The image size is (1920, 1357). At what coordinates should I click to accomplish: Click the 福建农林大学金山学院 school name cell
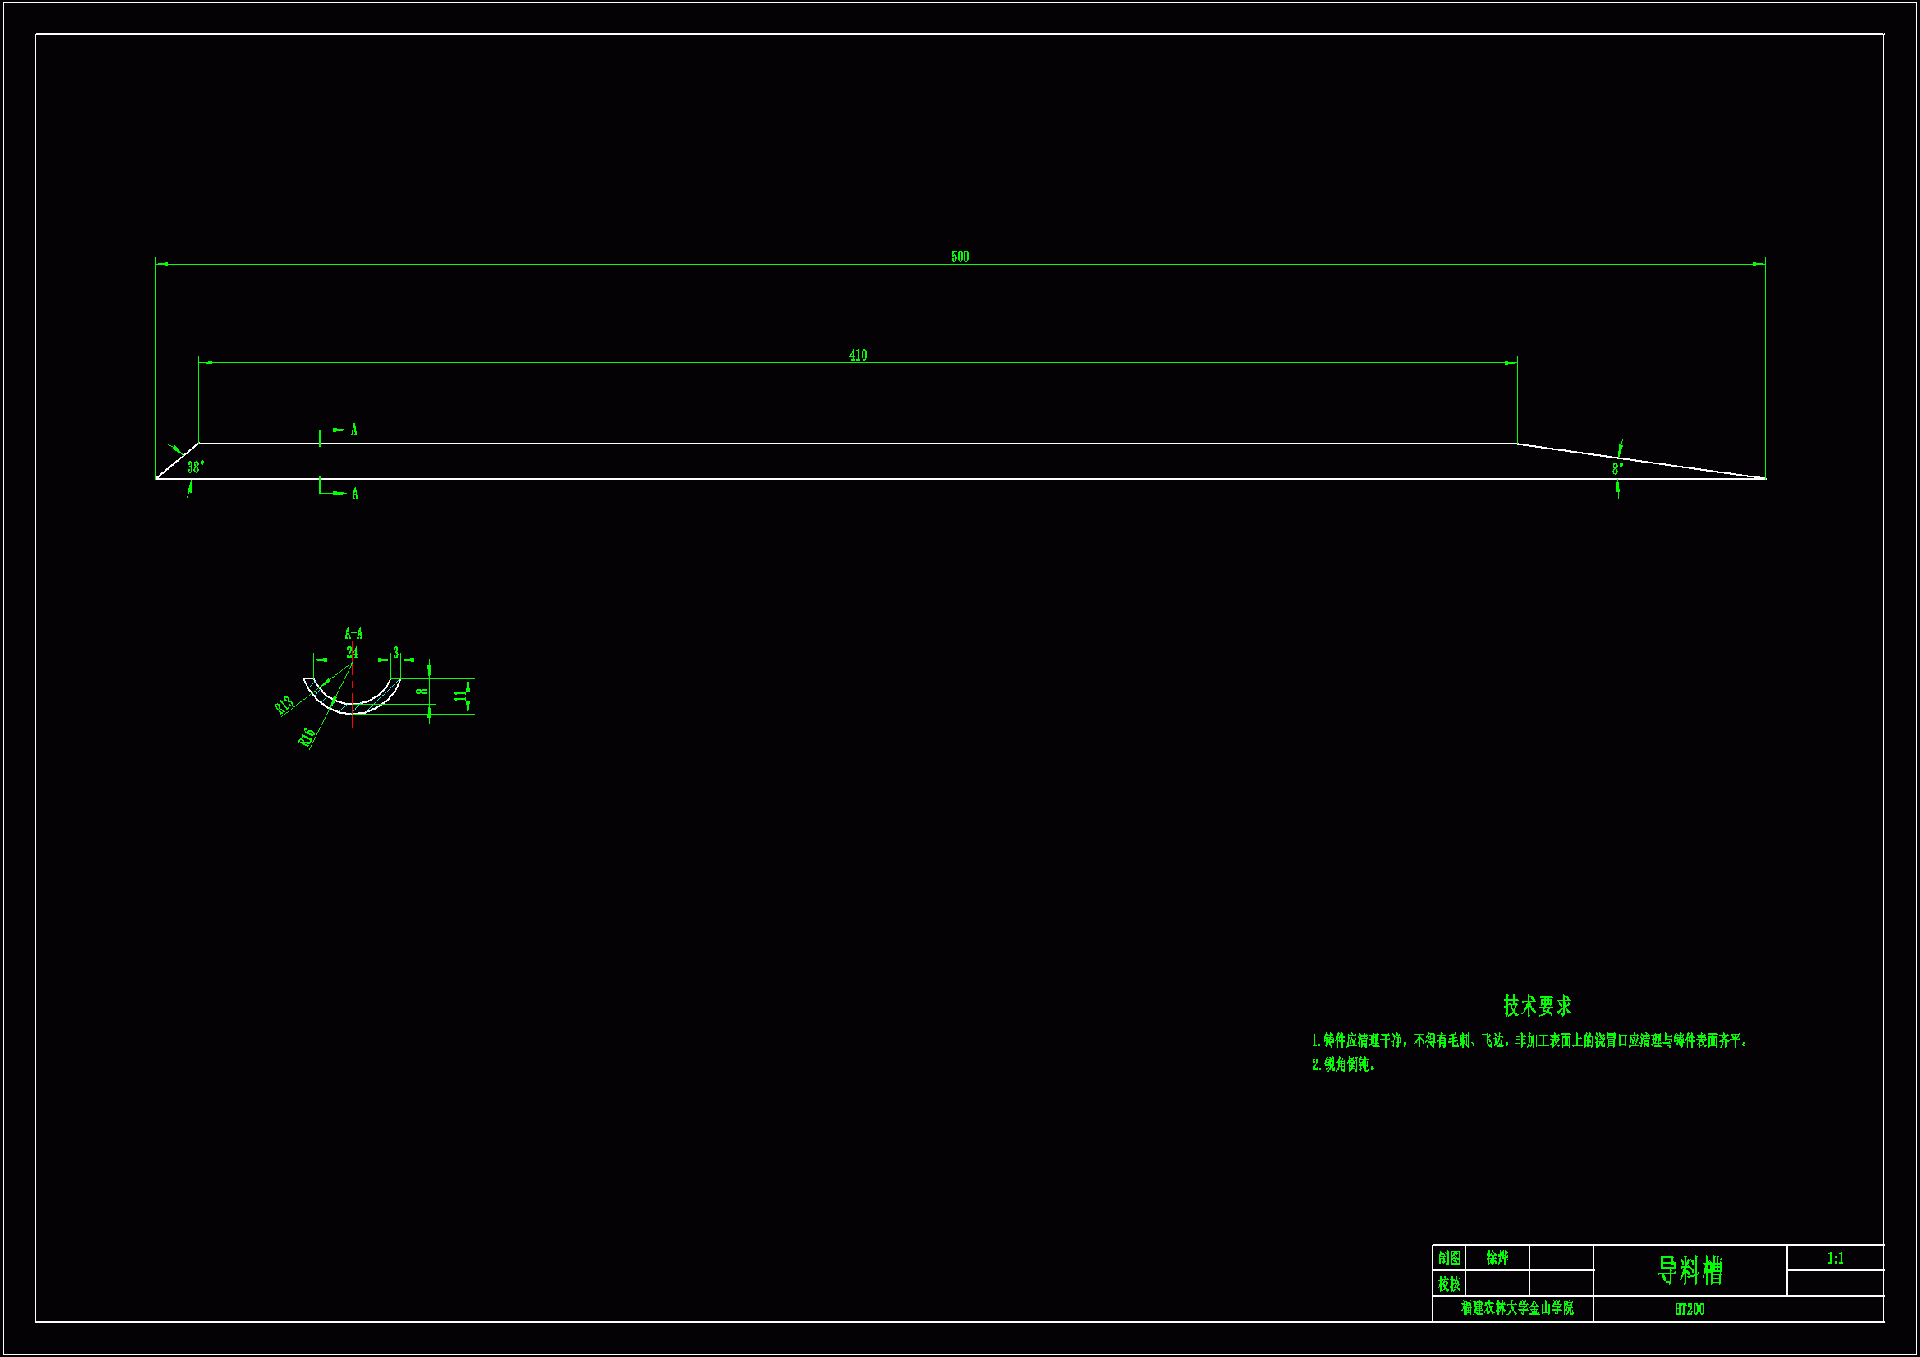click(1517, 1308)
